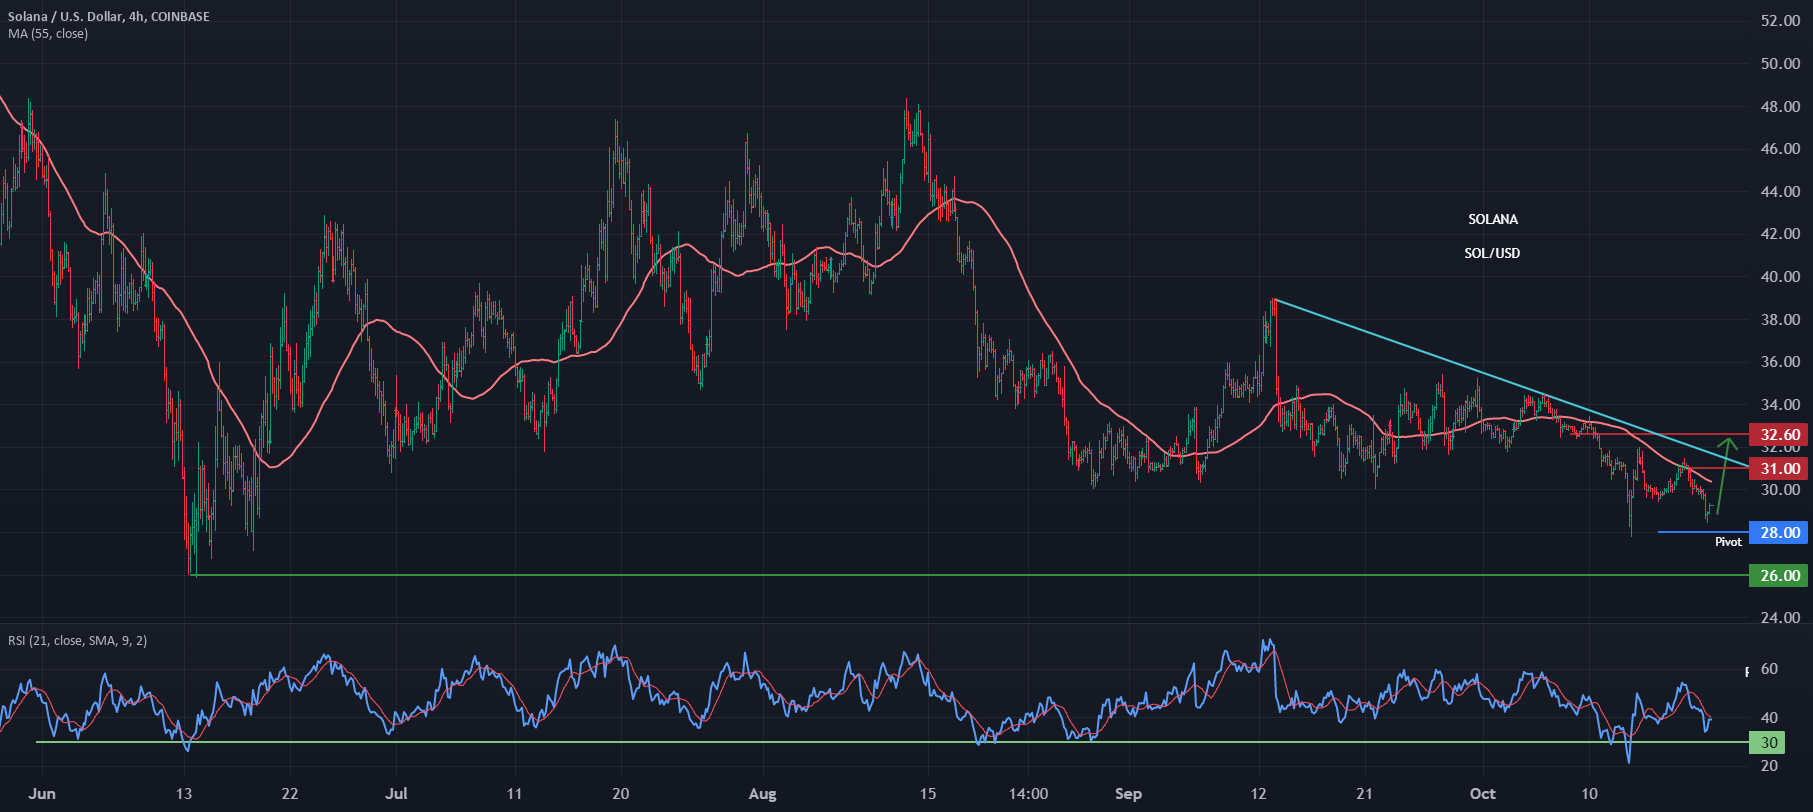Click the 15 date label on time axis
1813x812 pixels.
[x=928, y=794]
